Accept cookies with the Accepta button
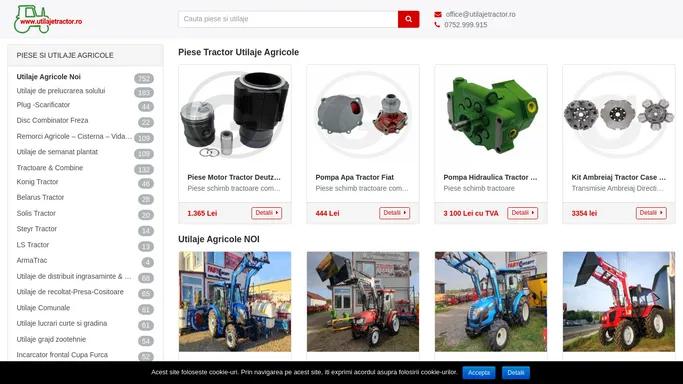The width and height of the screenshot is (683, 384). coord(479,373)
